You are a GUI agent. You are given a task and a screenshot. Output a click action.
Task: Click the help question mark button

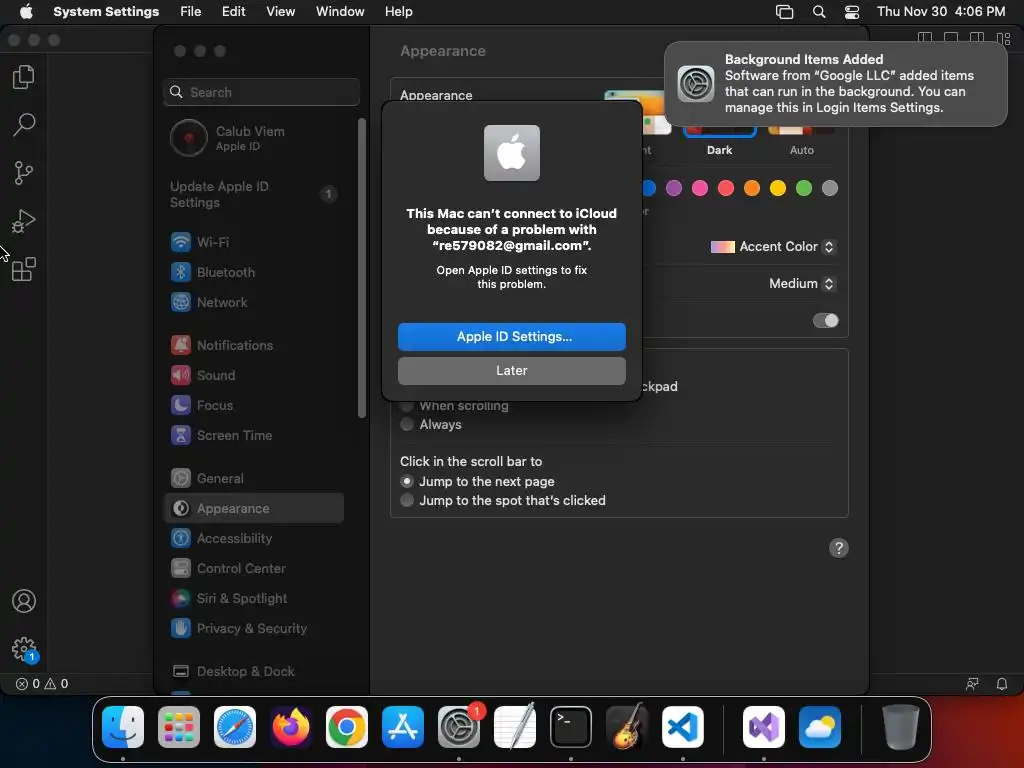tap(839, 548)
